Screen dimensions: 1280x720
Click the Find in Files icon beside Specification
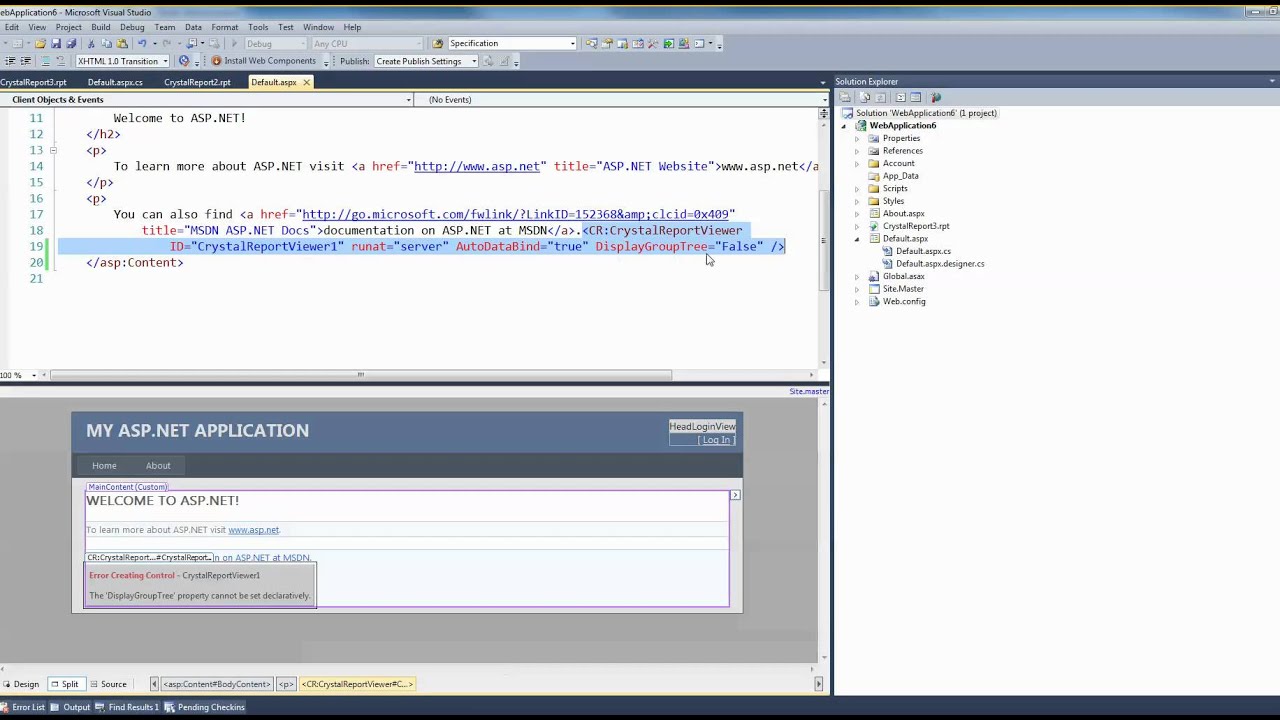(x=438, y=44)
